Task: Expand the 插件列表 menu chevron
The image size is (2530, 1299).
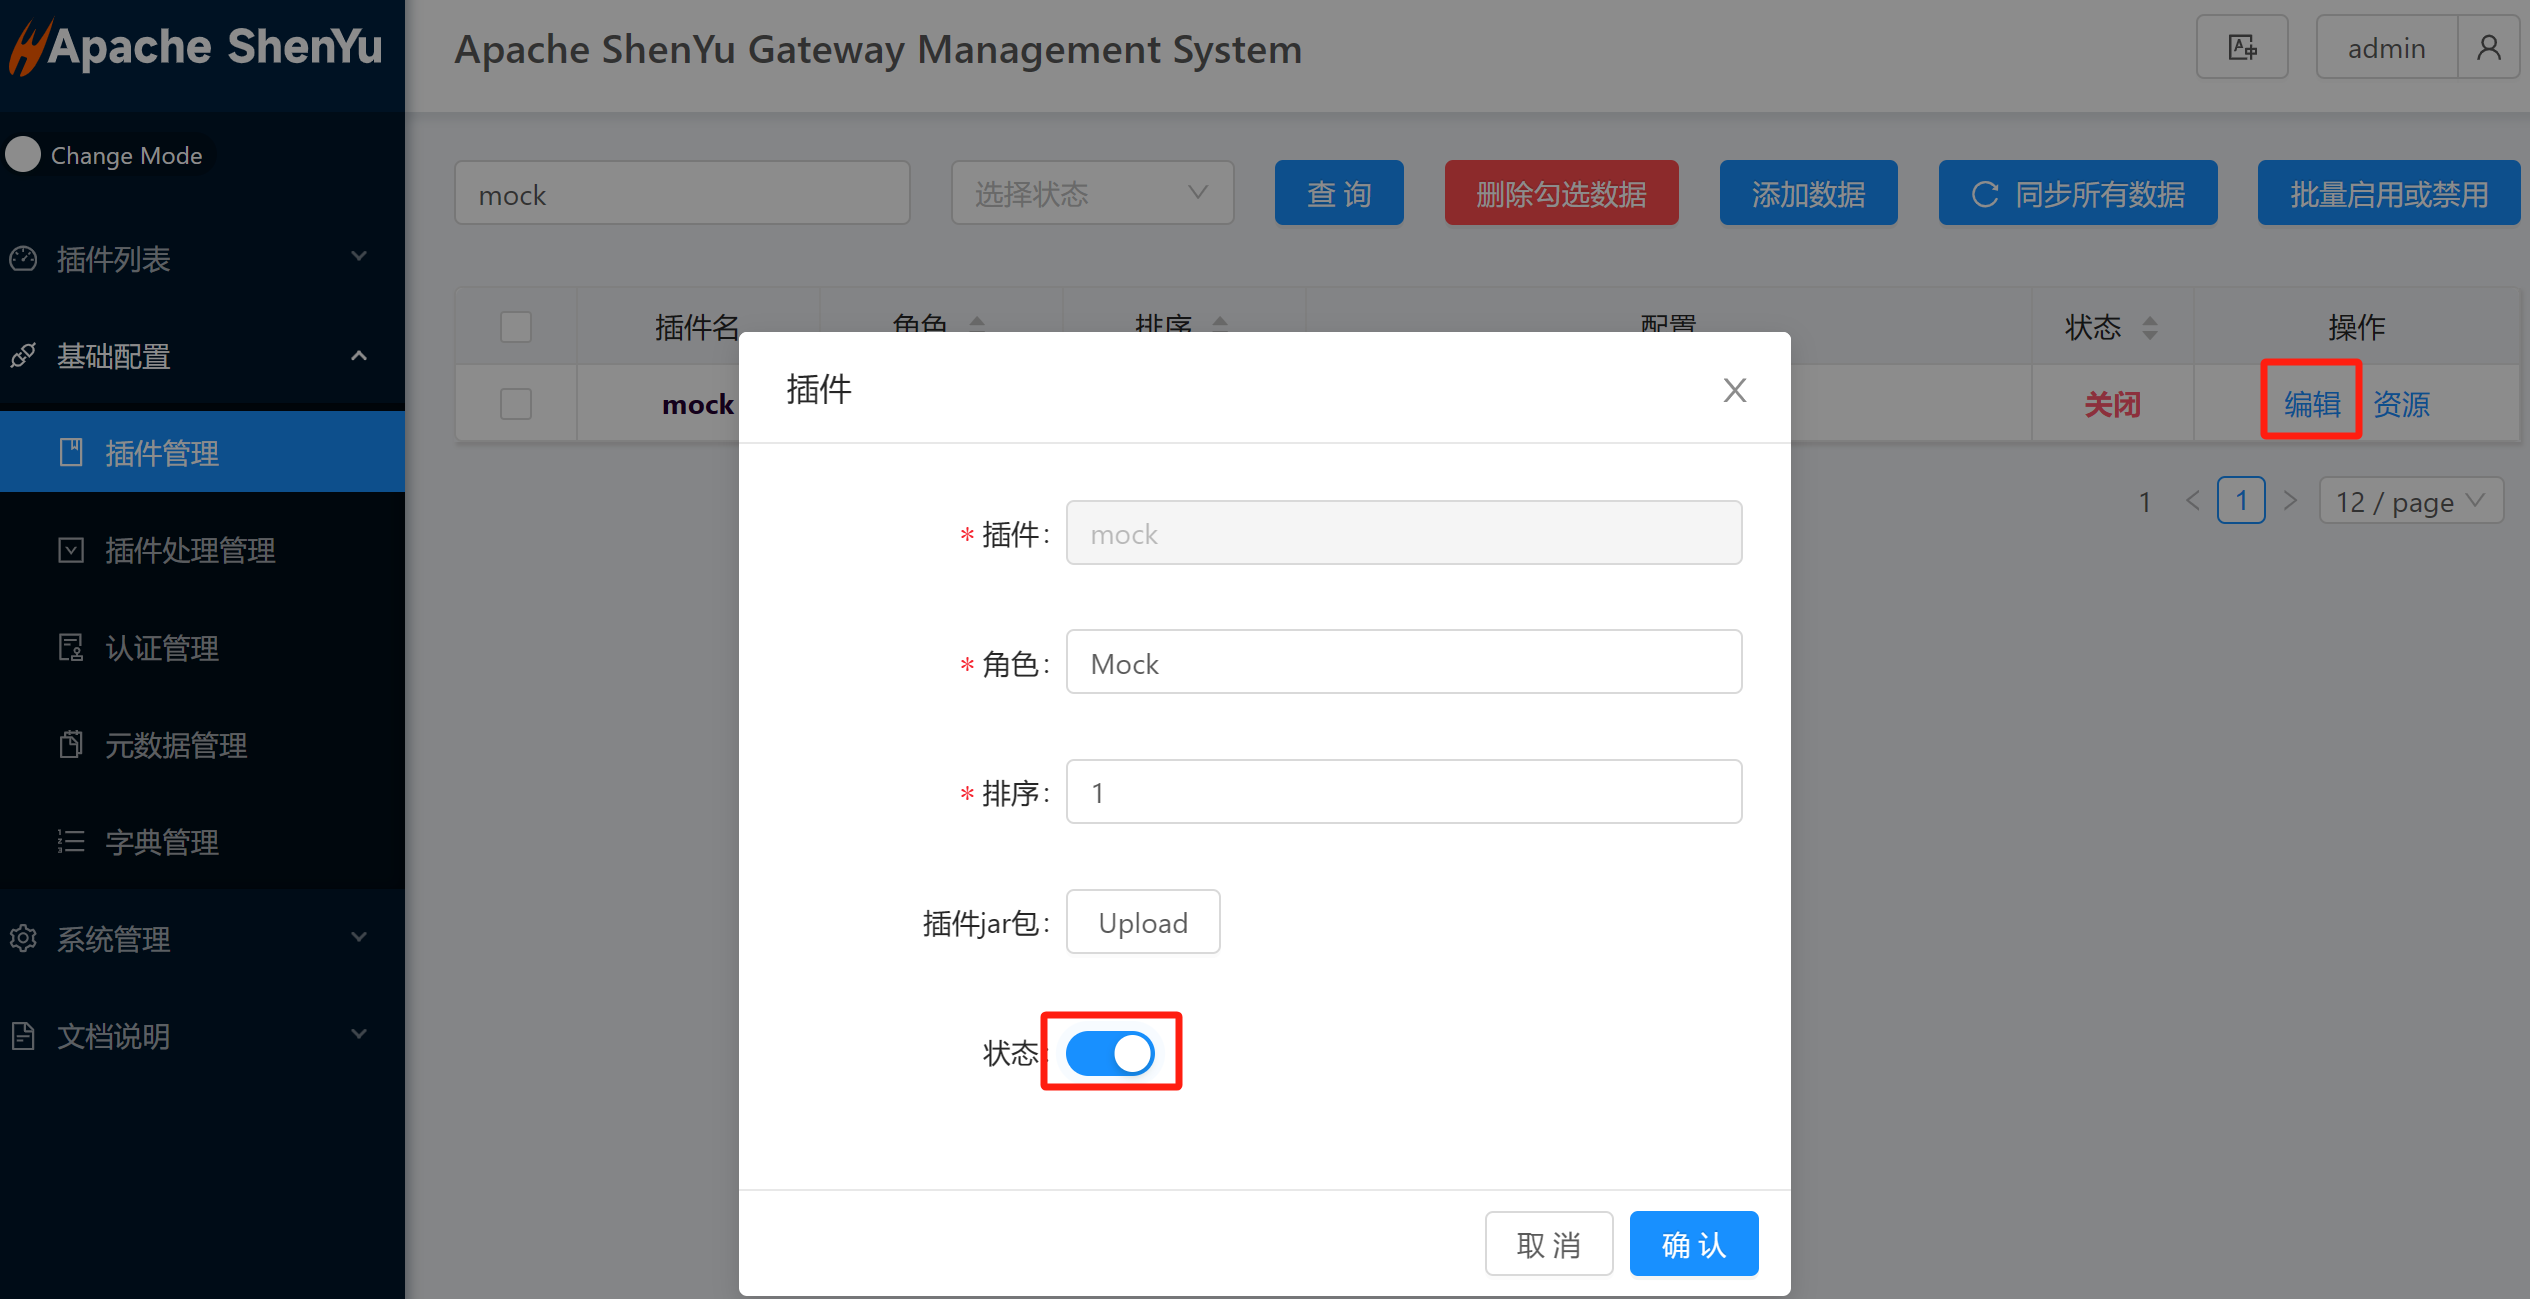Action: coord(359,257)
